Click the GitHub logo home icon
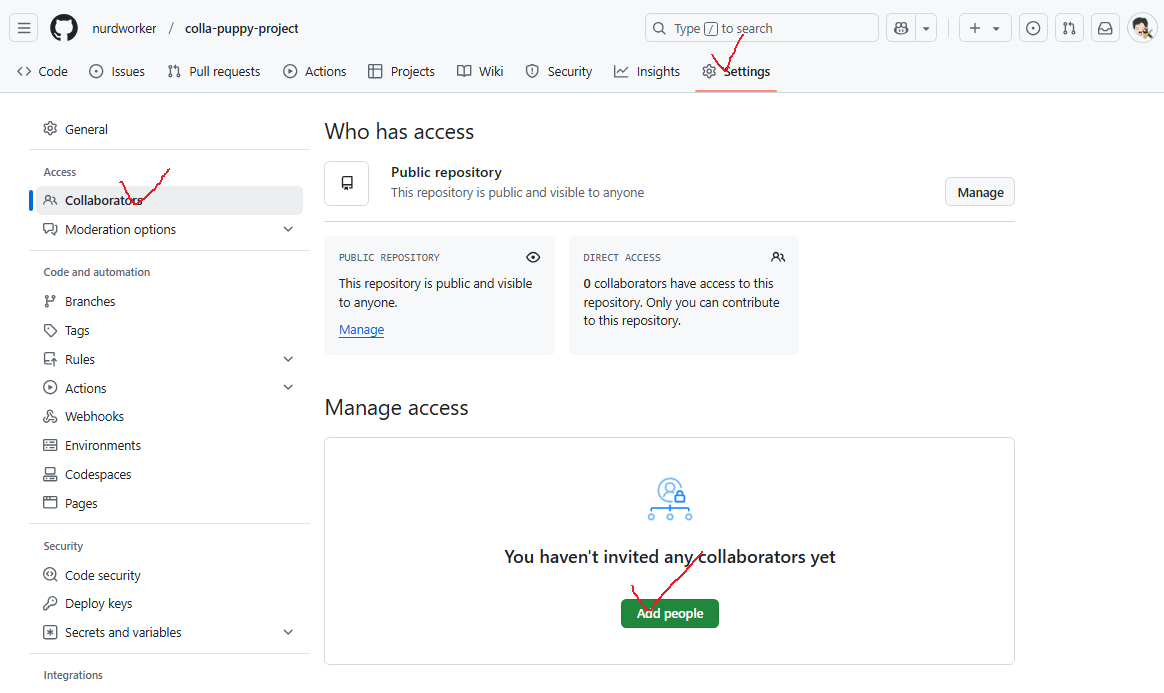This screenshot has height=693, width=1164. [x=64, y=28]
